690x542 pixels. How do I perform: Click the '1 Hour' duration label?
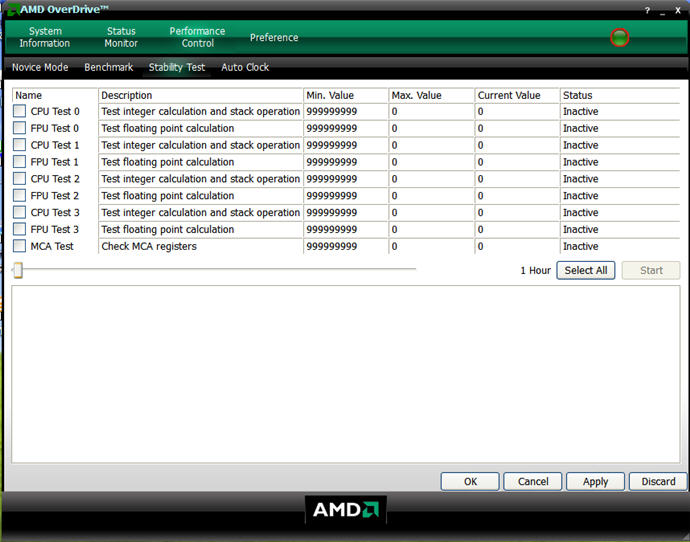tap(536, 271)
